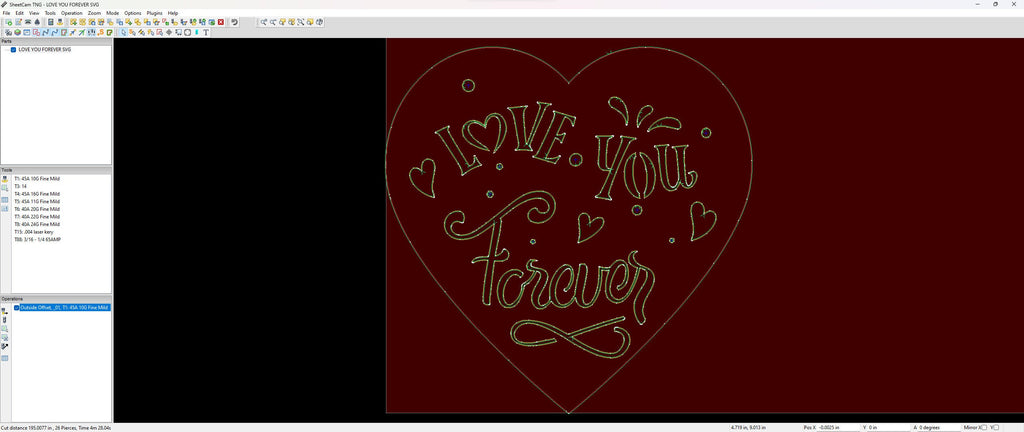This screenshot has height=432, width=1024.
Task: Open the Operation menu
Action: [x=72, y=13]
